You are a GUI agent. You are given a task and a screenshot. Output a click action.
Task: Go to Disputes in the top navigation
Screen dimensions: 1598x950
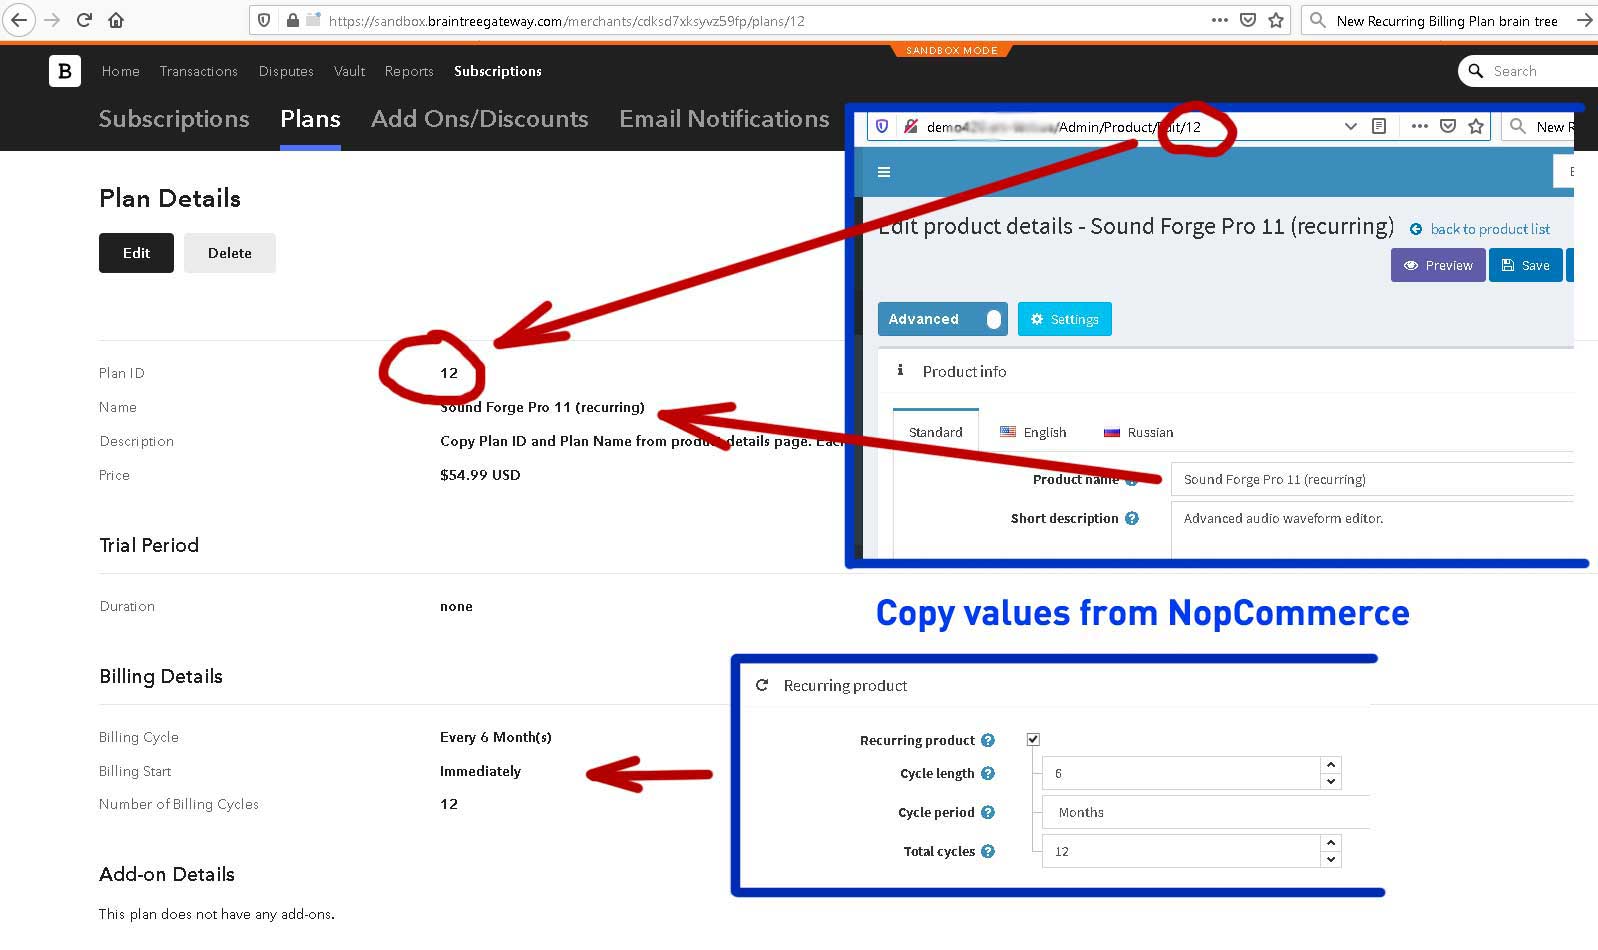click(x=286, y=71)
